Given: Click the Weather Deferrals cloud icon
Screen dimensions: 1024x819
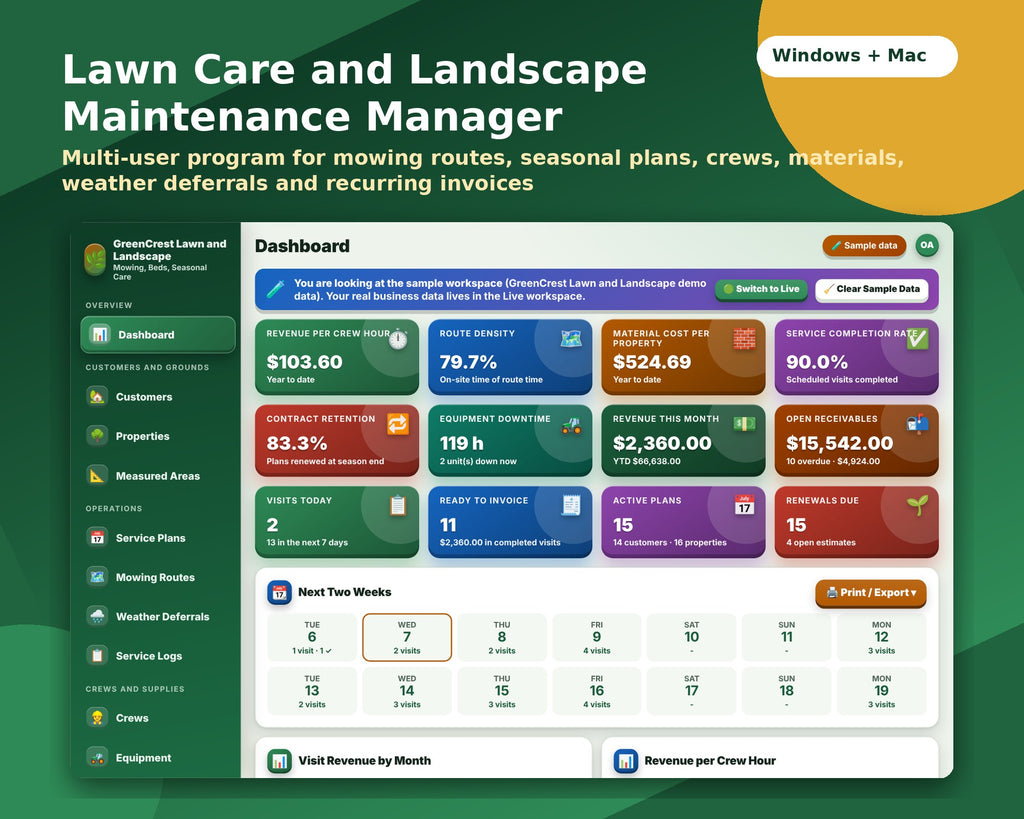Looking at the screenshot, I should [x=97, y=616].
